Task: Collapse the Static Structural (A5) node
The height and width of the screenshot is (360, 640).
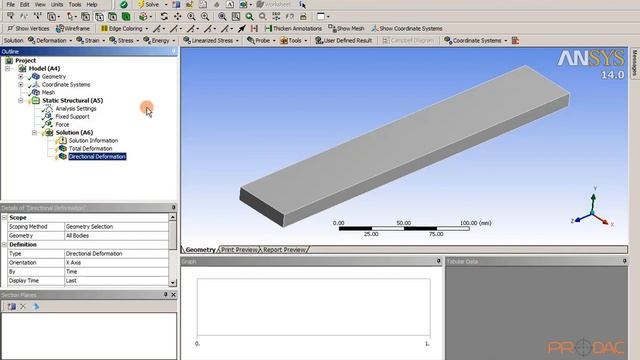Action: coord(21,100)
